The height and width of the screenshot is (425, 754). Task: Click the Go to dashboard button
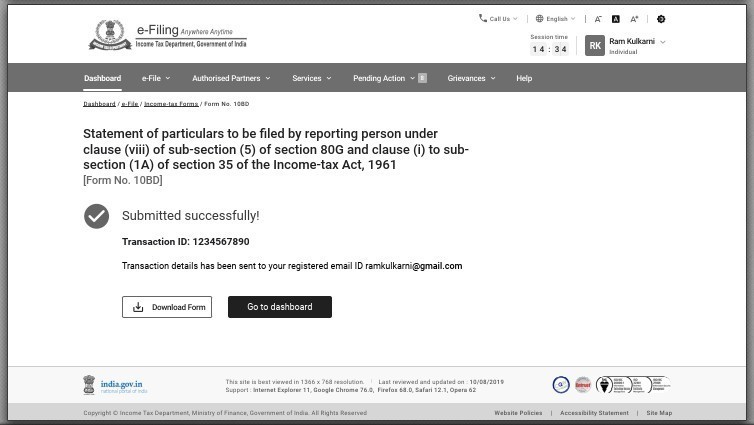tap(280, 307)
